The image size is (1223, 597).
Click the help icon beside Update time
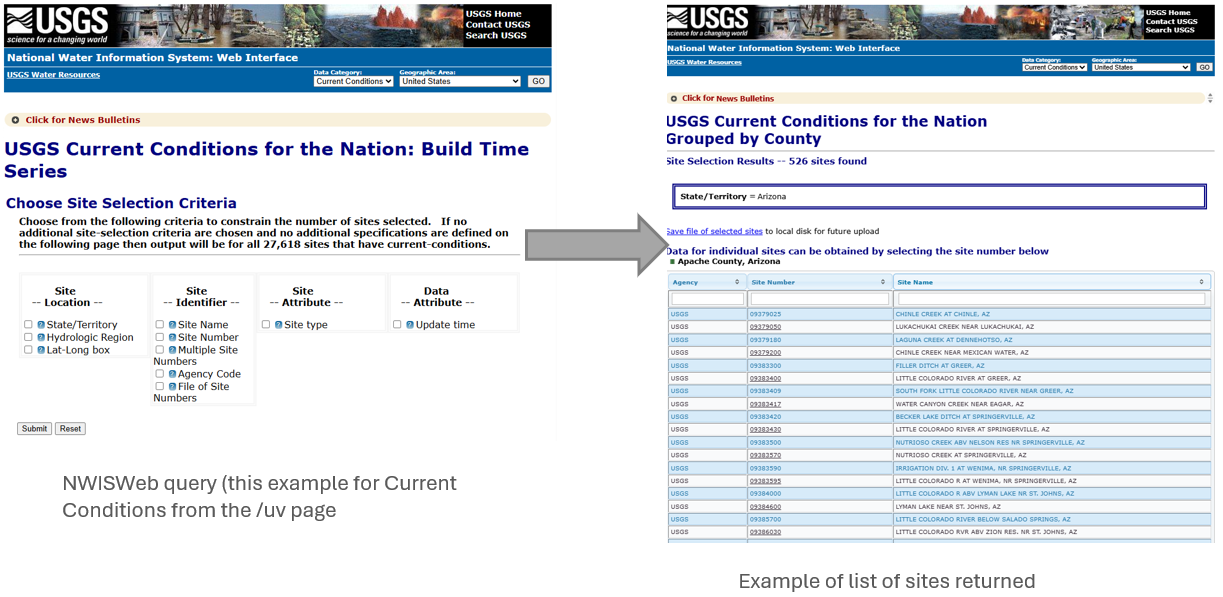click(x=410, y=325)
